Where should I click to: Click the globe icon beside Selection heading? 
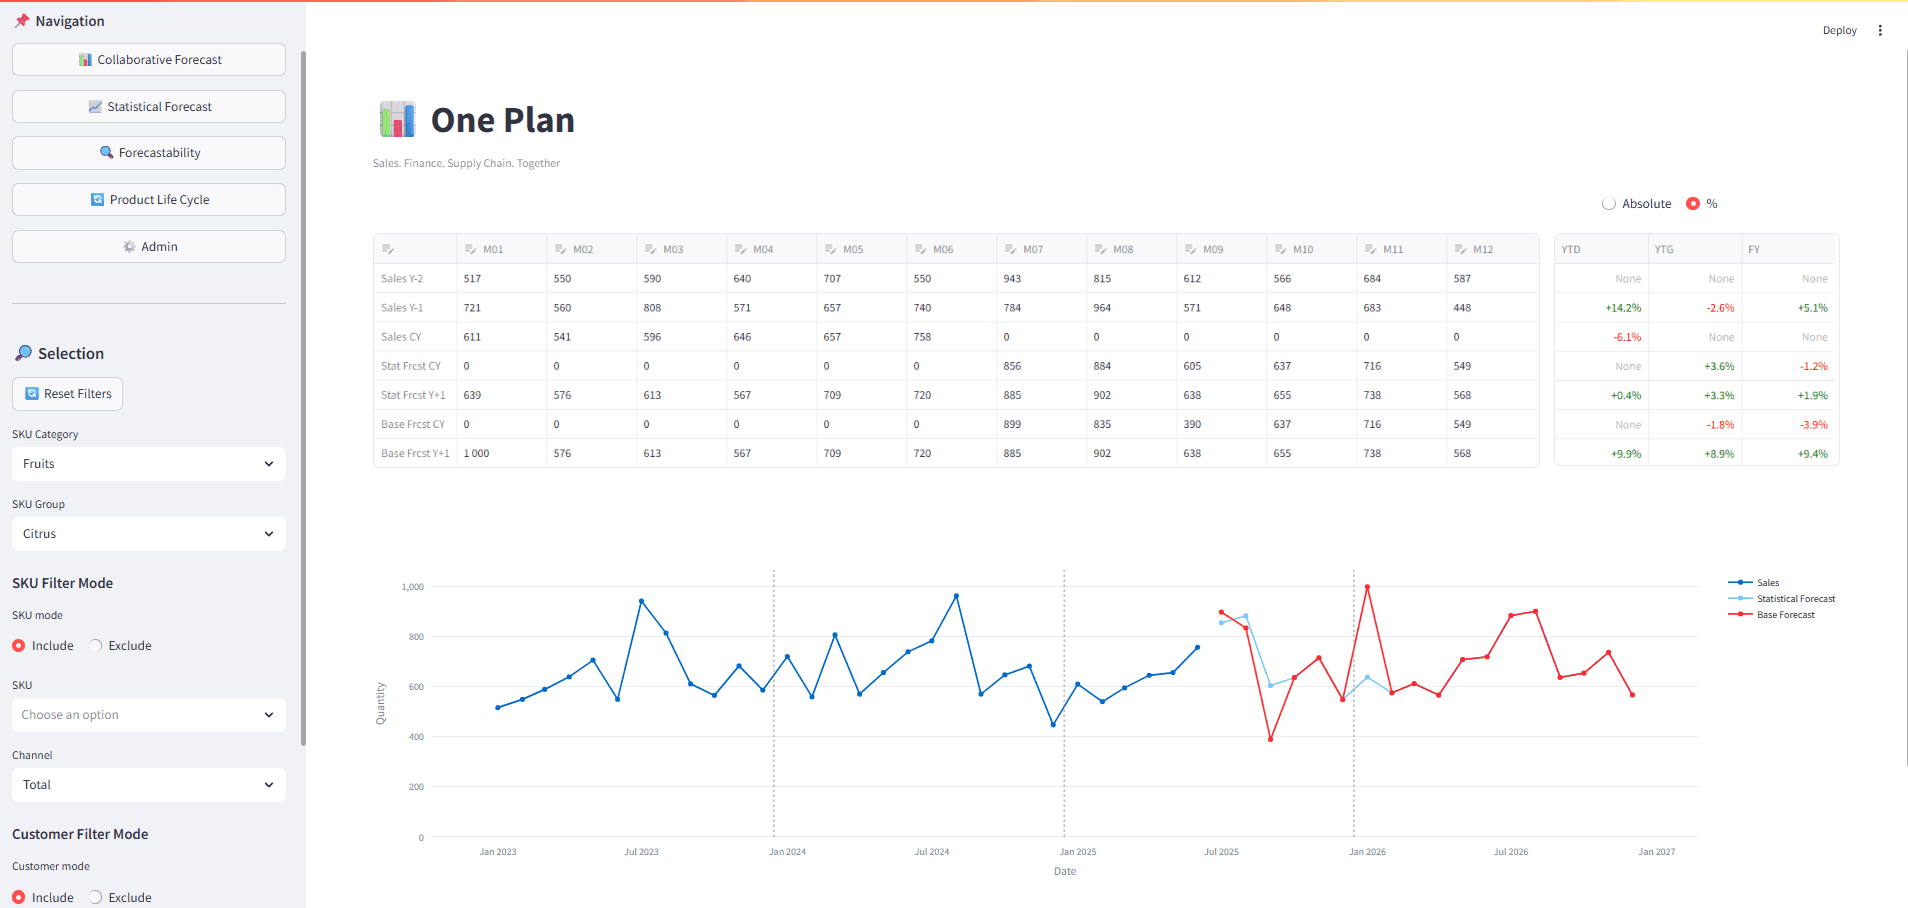coord(21,352)
